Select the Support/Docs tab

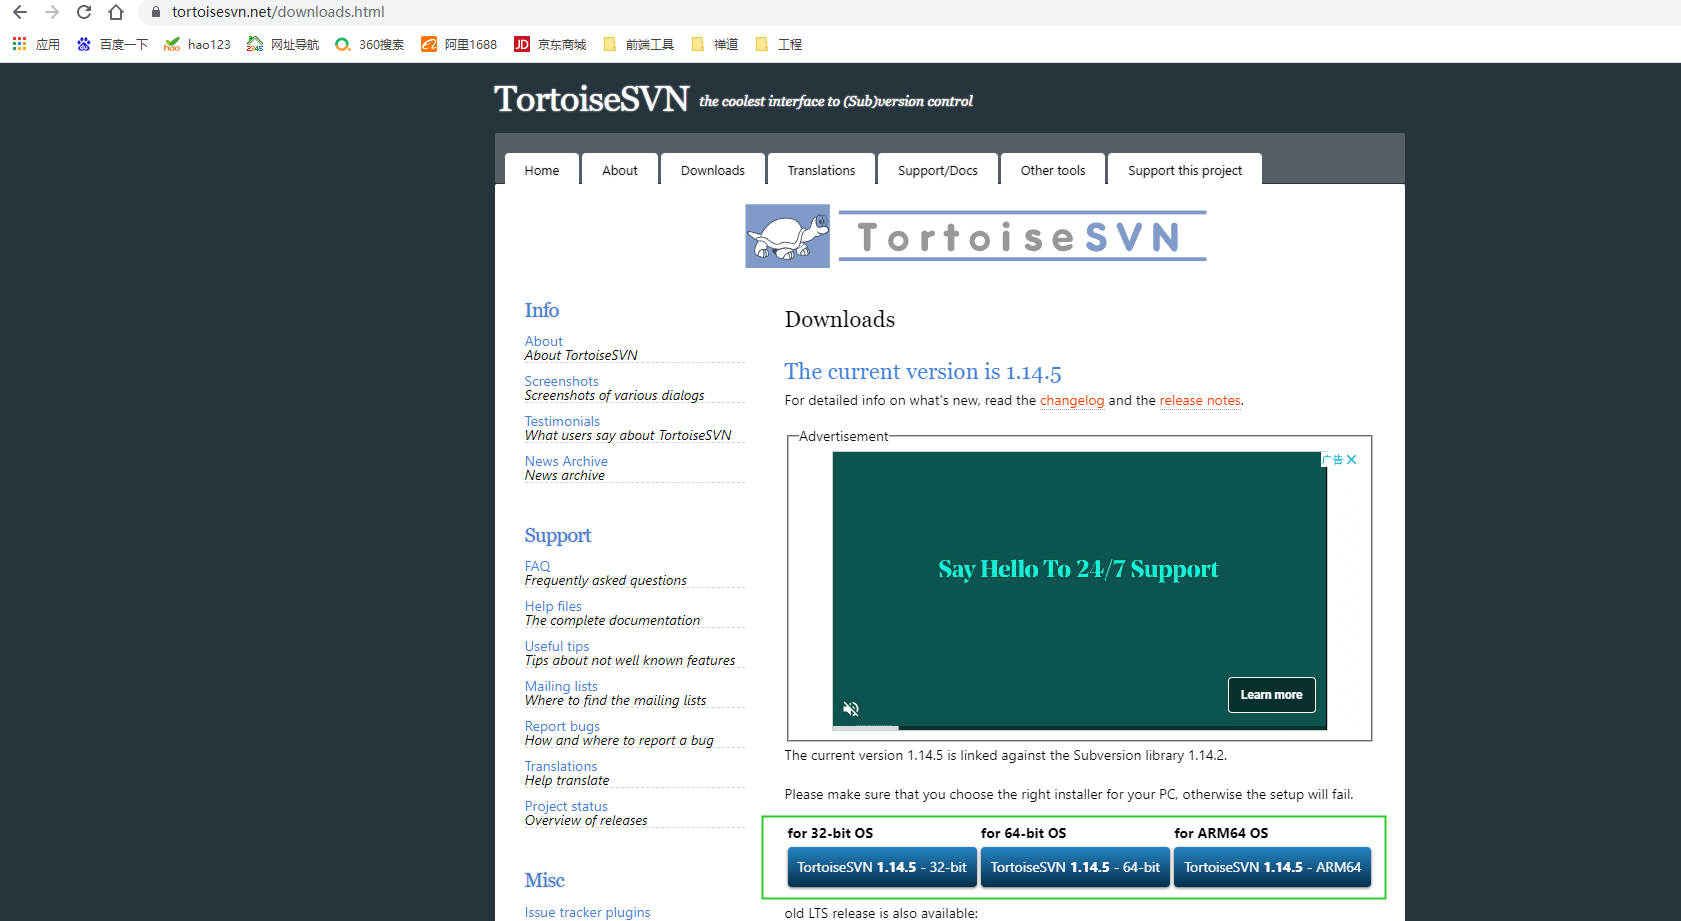pos(937,169)
